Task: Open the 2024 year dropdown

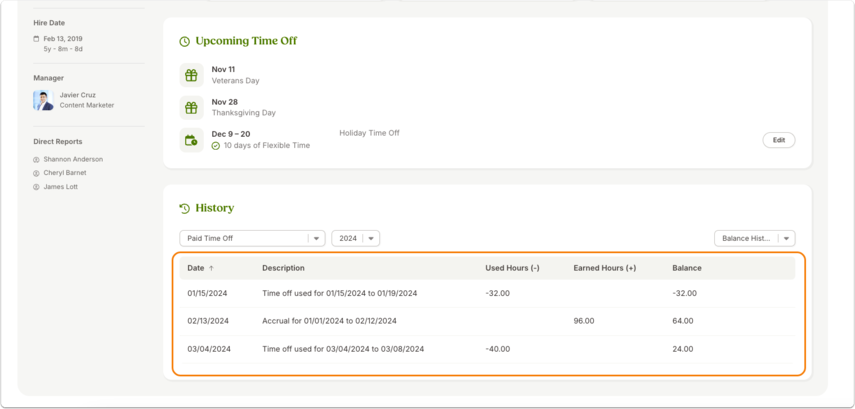Action: coord(356,238)
